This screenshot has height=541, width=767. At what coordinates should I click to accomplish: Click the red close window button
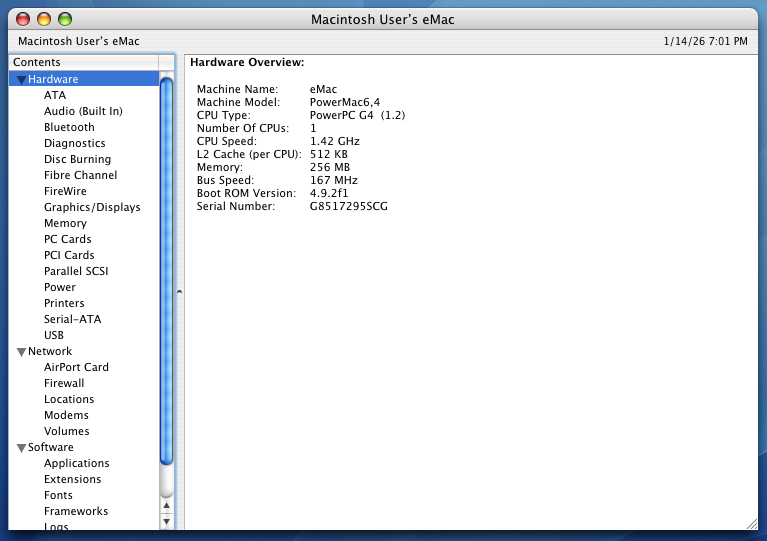pyautogui.click(x=23, y=19)
